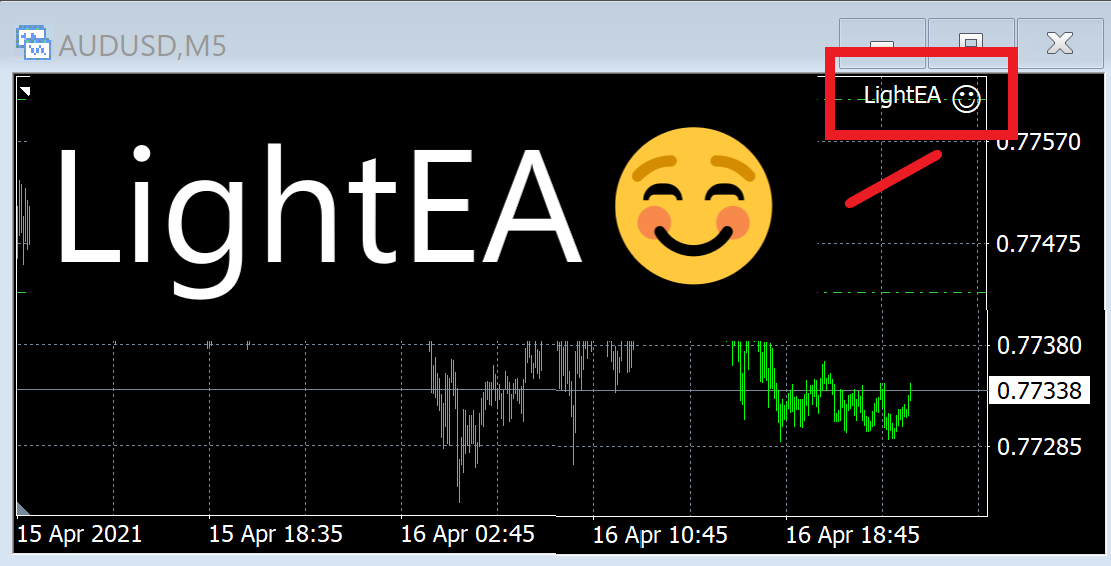Click the 16 Apr 02:45 time label
Viewport: 1111px width, 566px height.
(x=468, y=534)
